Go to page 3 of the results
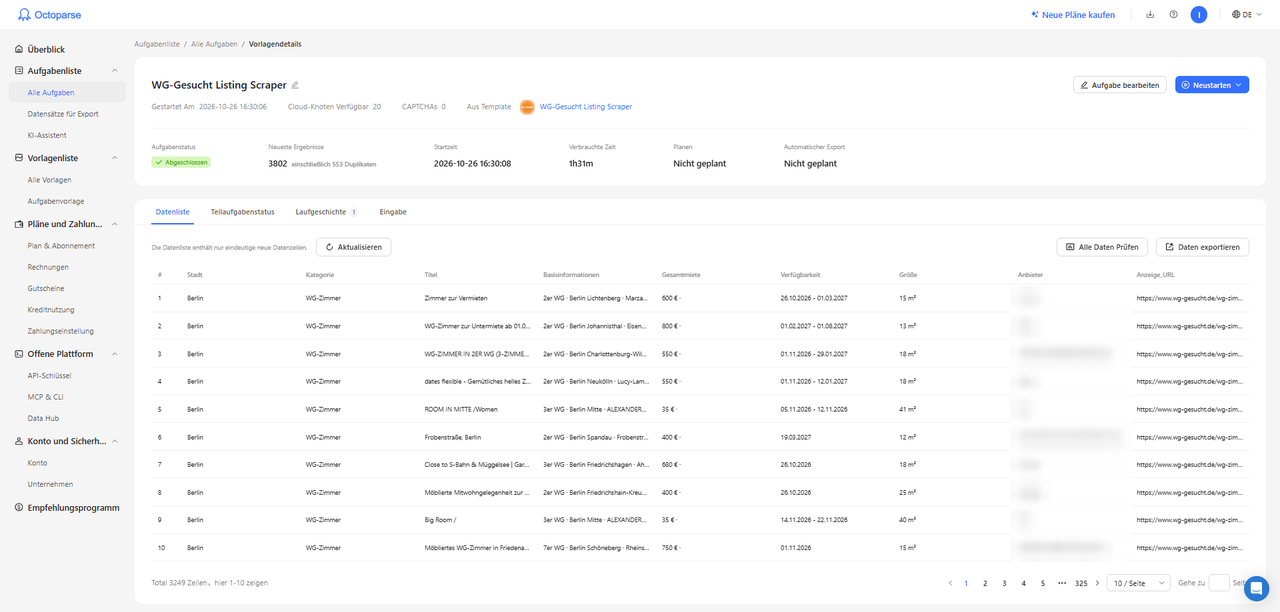Viewport: 1280px width, 612px height. (x=1004, y=583)
